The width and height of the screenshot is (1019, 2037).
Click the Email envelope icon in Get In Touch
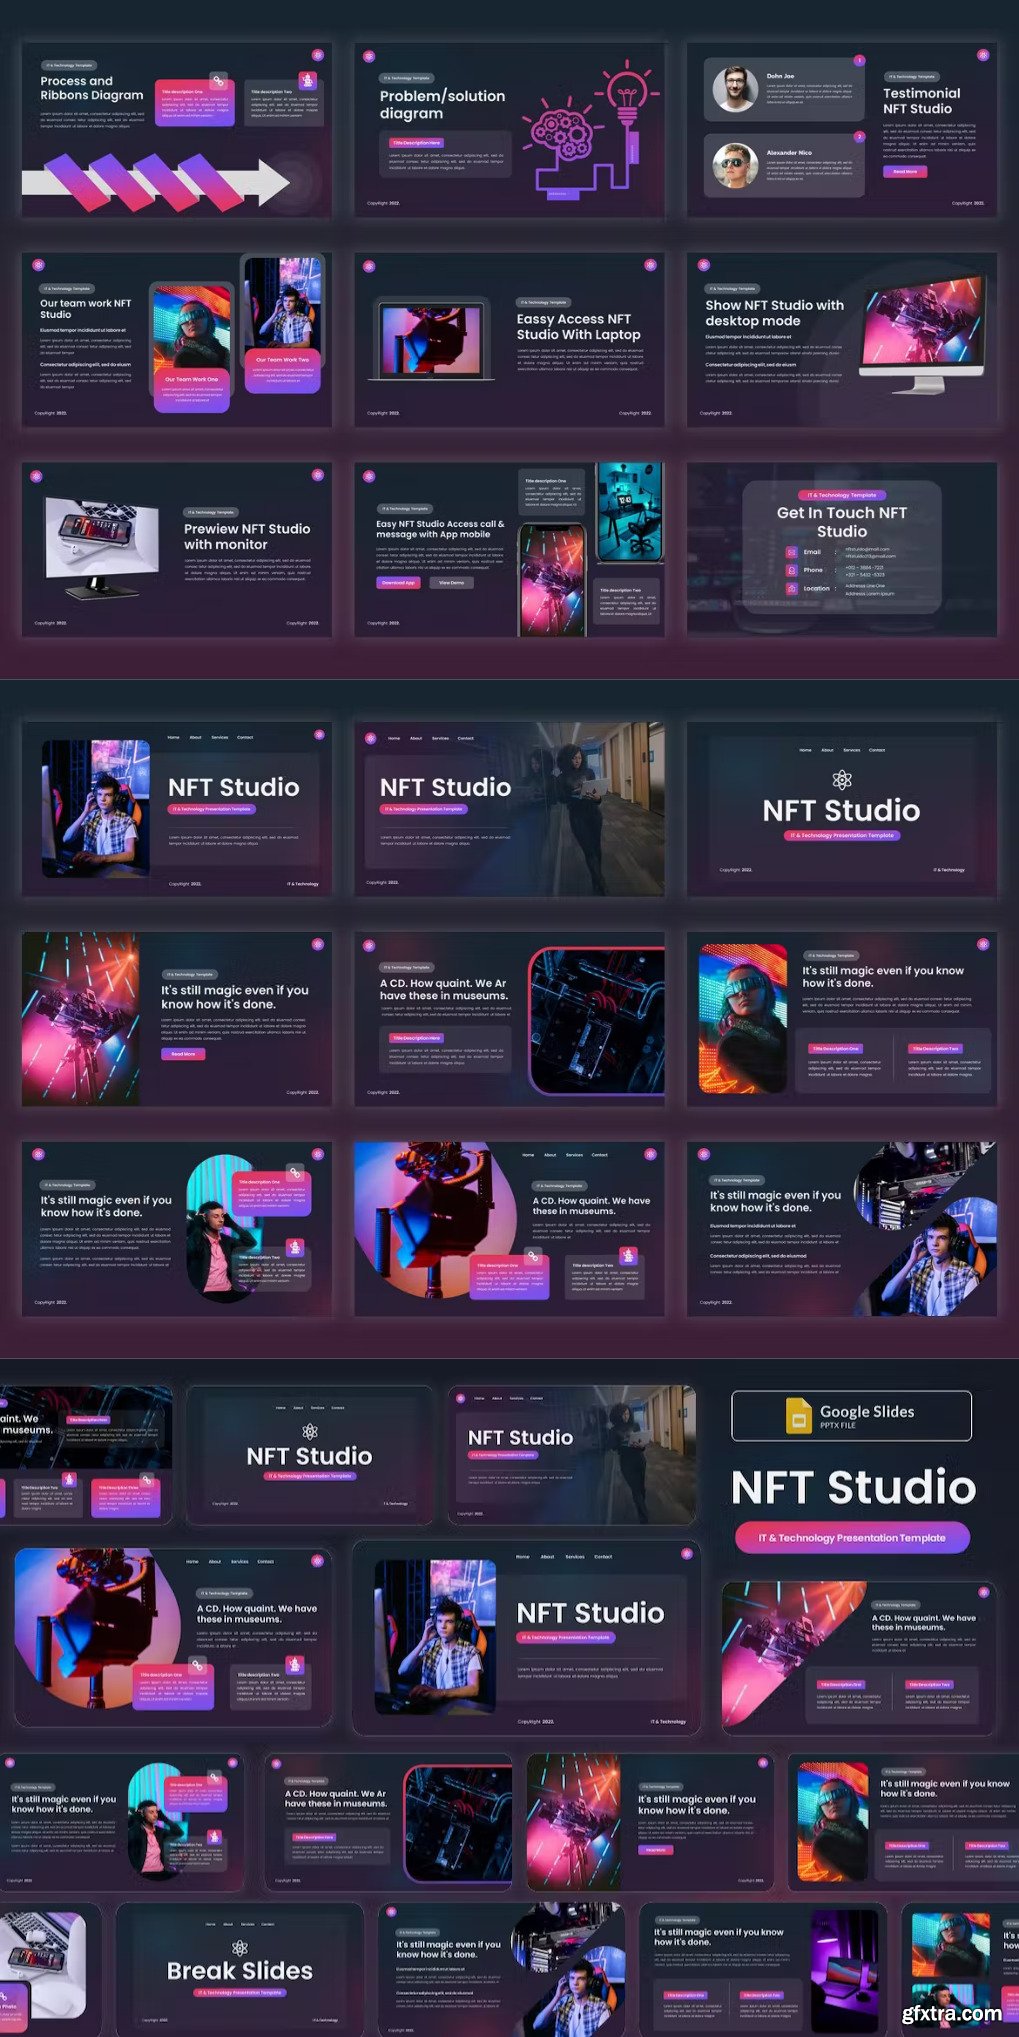click(x=791, y=552)
